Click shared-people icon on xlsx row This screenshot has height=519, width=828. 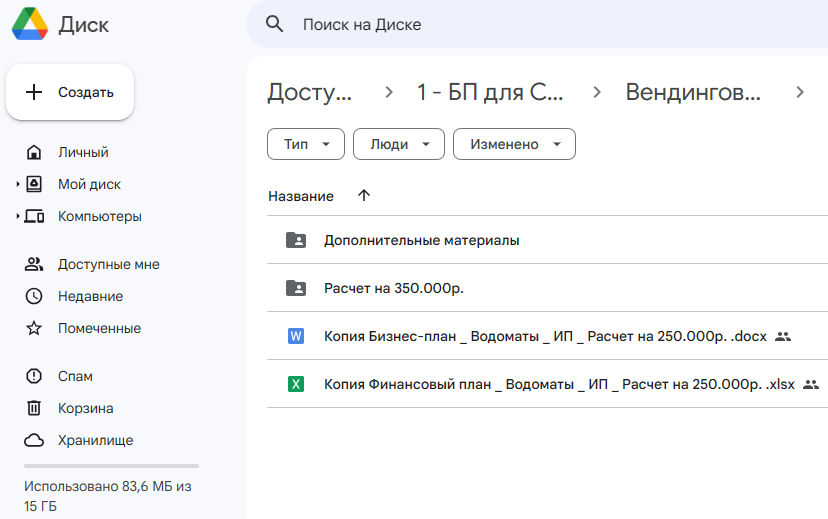click(x=811, y=384)
